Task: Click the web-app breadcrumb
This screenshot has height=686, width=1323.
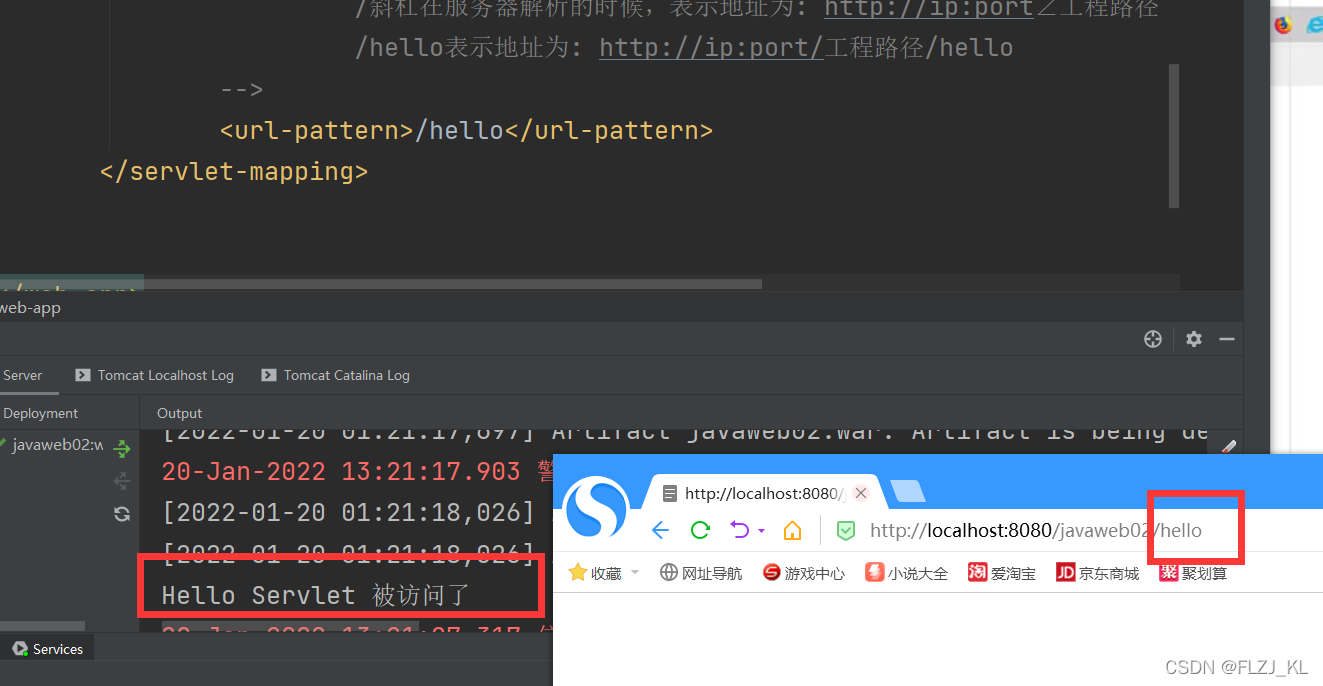Action: coord(30,308)
